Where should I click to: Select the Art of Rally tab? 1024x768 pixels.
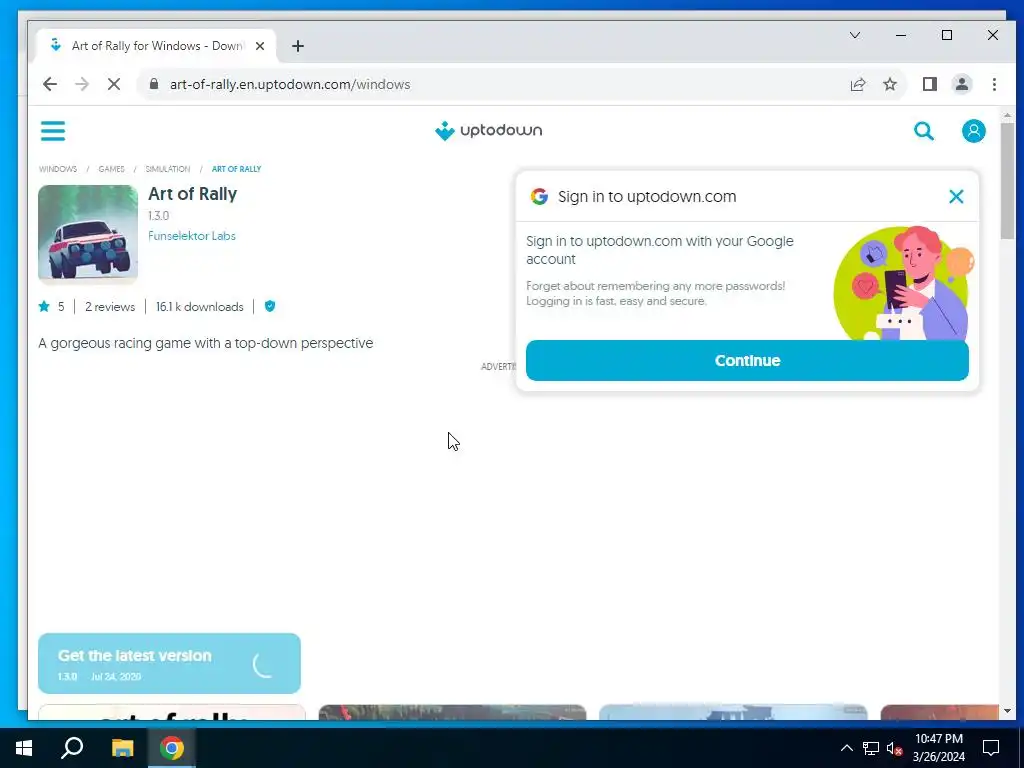point(155,46)
